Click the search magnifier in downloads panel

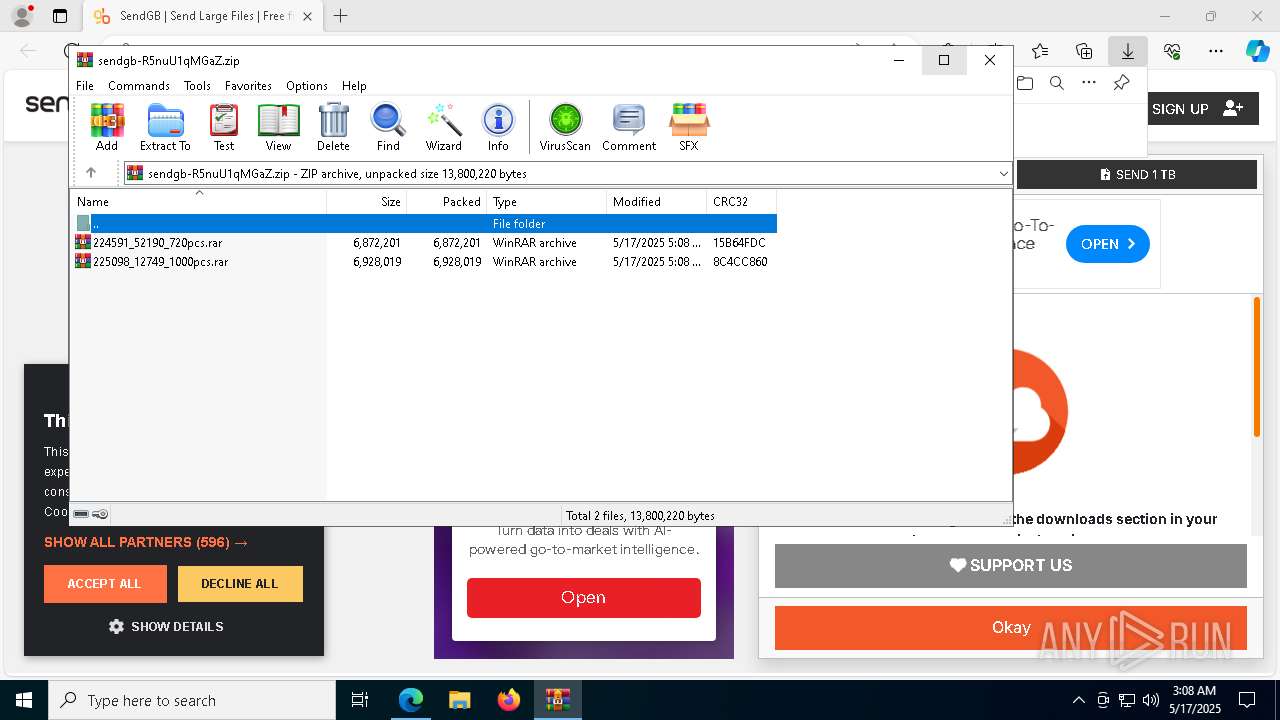(1057, 83)
